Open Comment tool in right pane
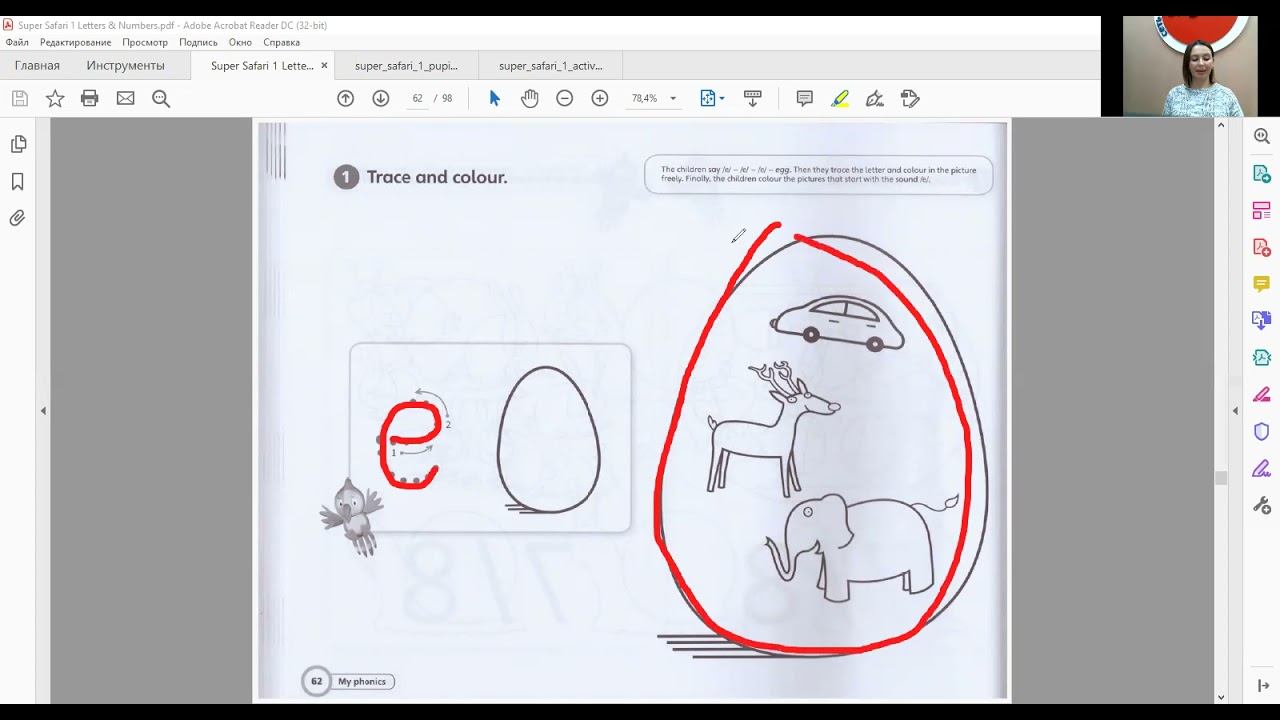 point(1262,284)
